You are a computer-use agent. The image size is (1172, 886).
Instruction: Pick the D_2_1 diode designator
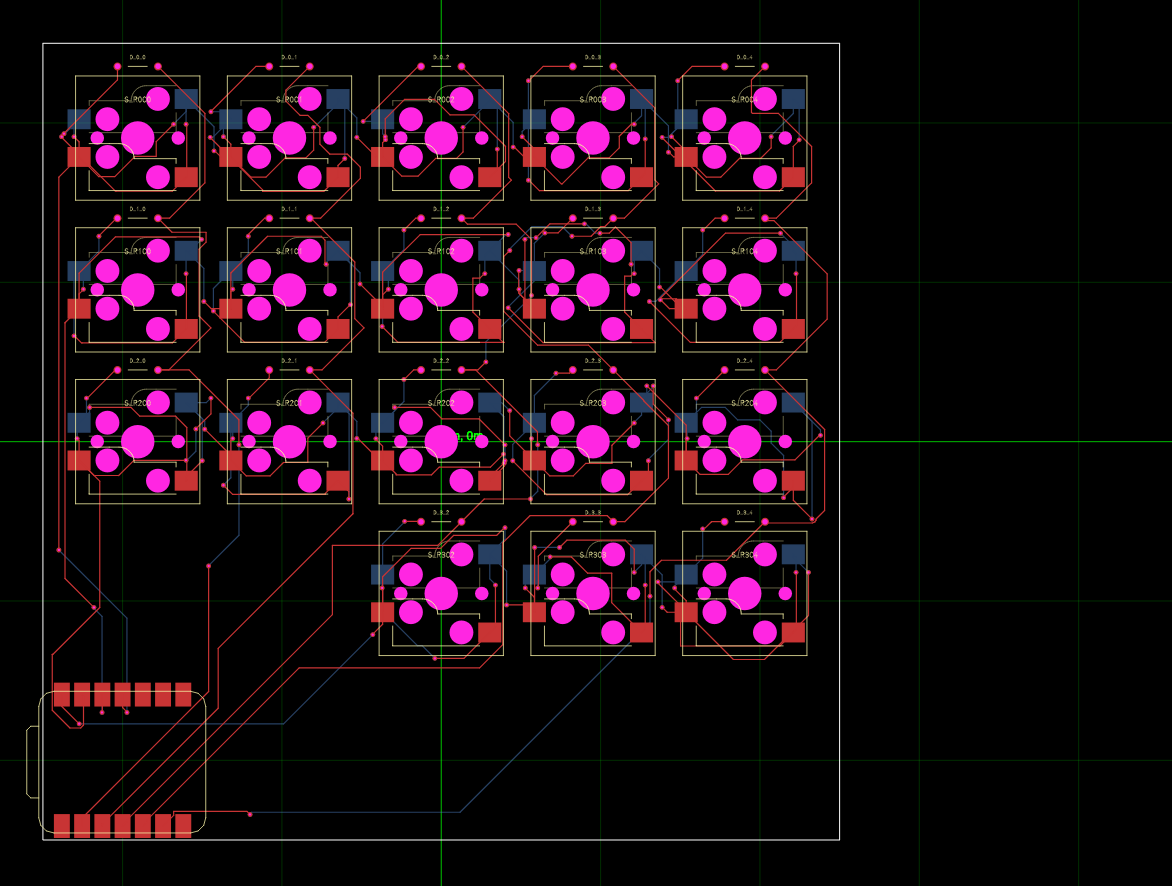click(x=289, y=360)
